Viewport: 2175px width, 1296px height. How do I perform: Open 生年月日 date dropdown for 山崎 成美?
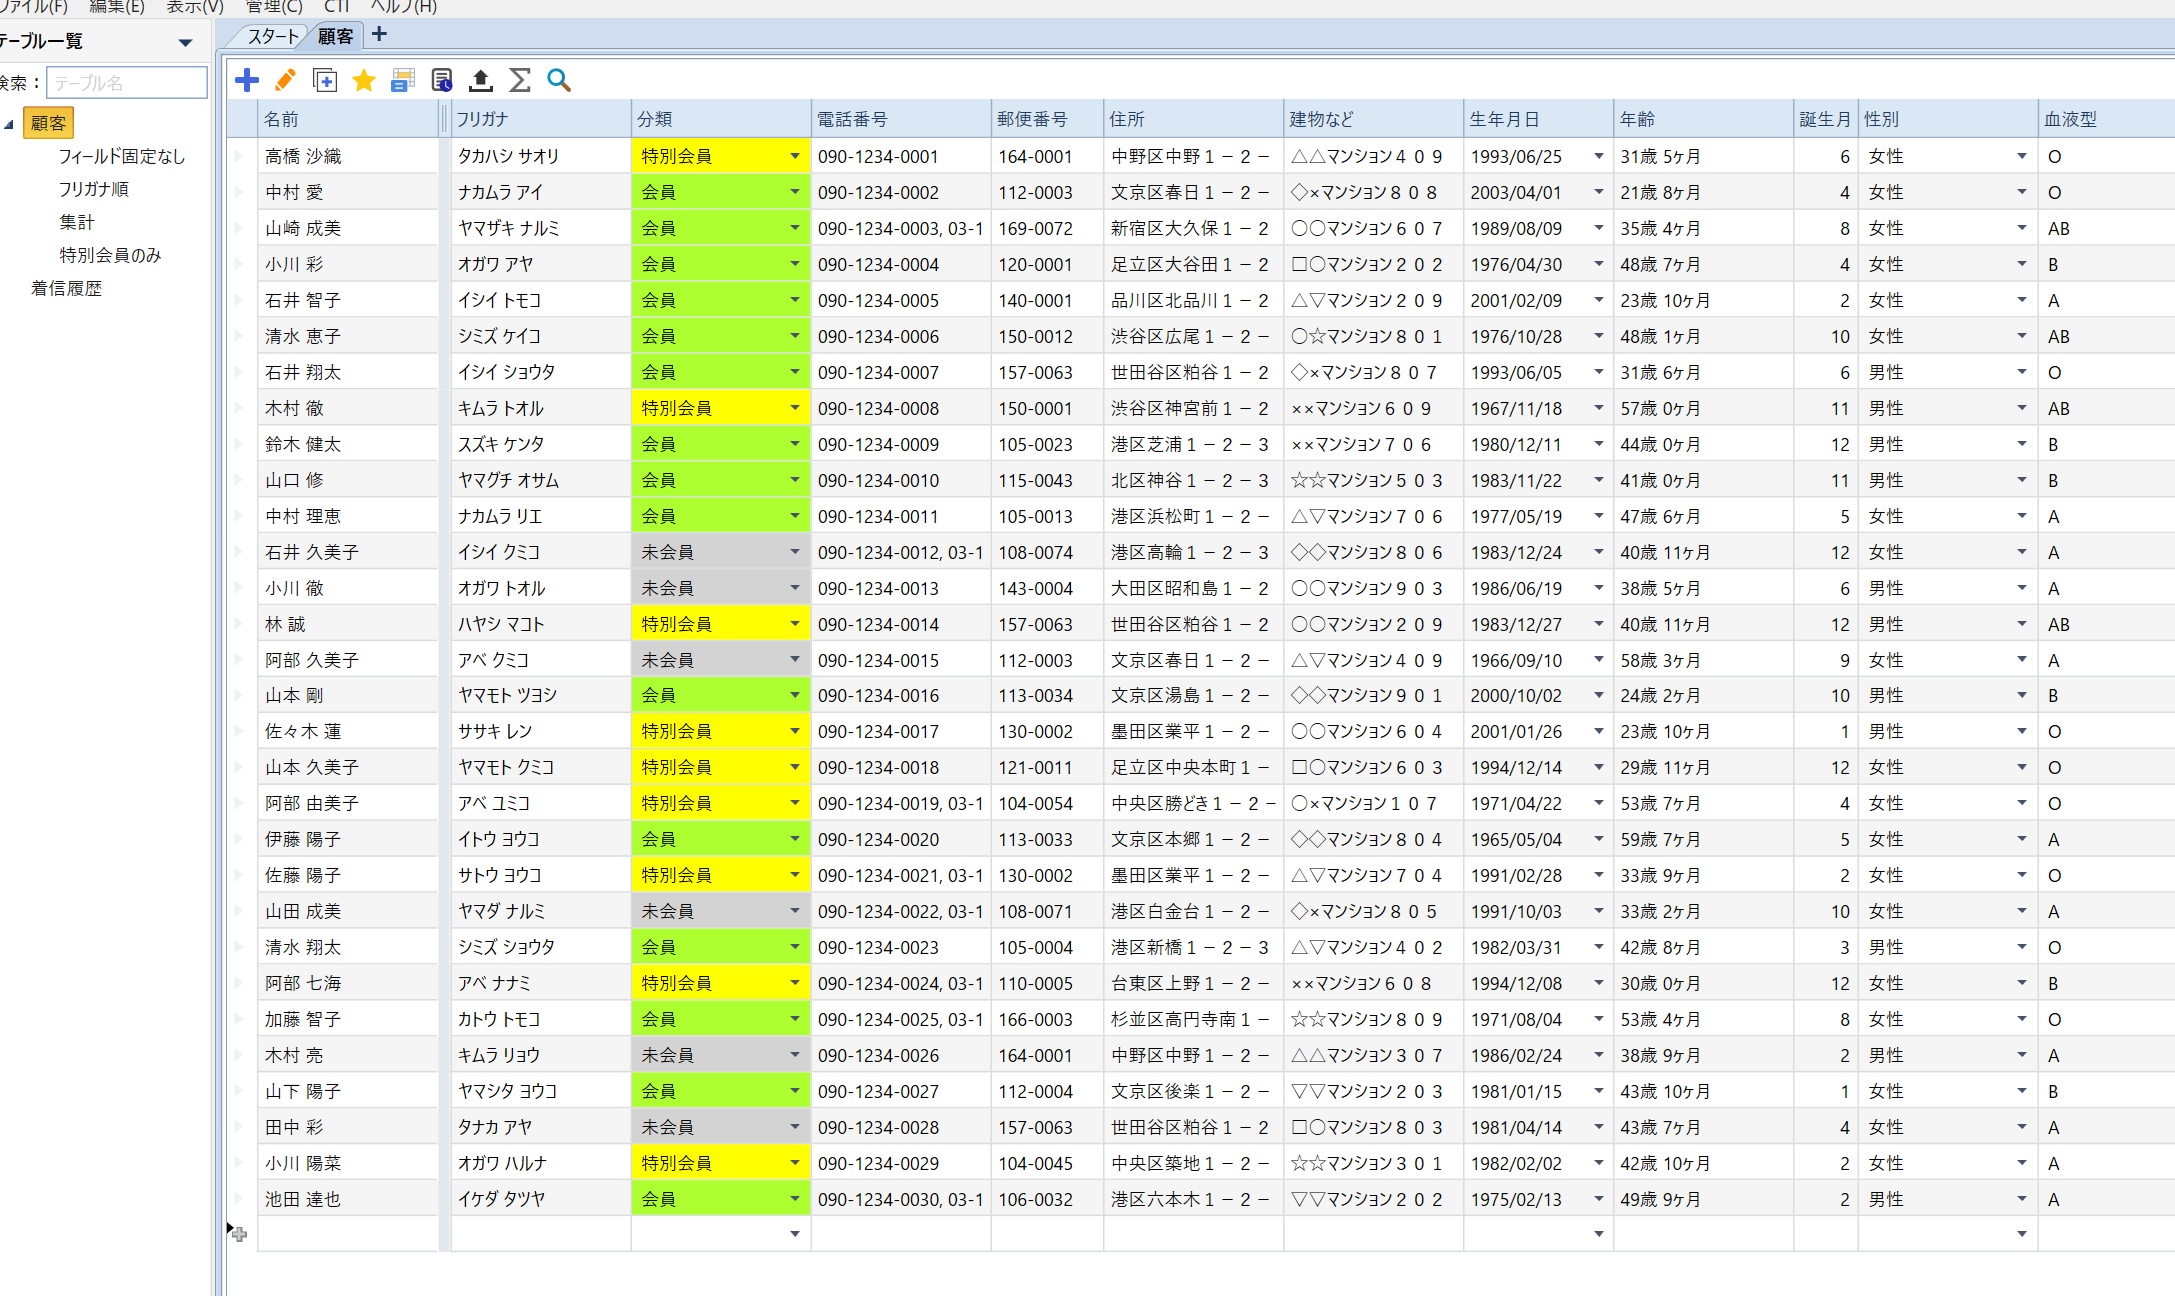[1598, 228]
